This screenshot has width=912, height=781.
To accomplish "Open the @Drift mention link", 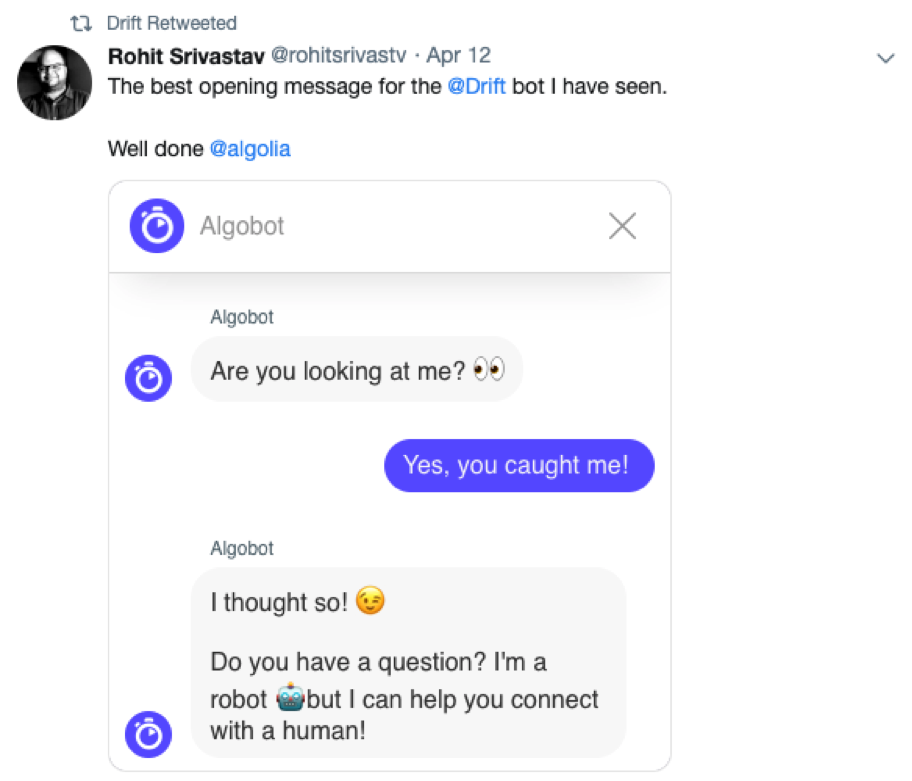I will (476, 86).
